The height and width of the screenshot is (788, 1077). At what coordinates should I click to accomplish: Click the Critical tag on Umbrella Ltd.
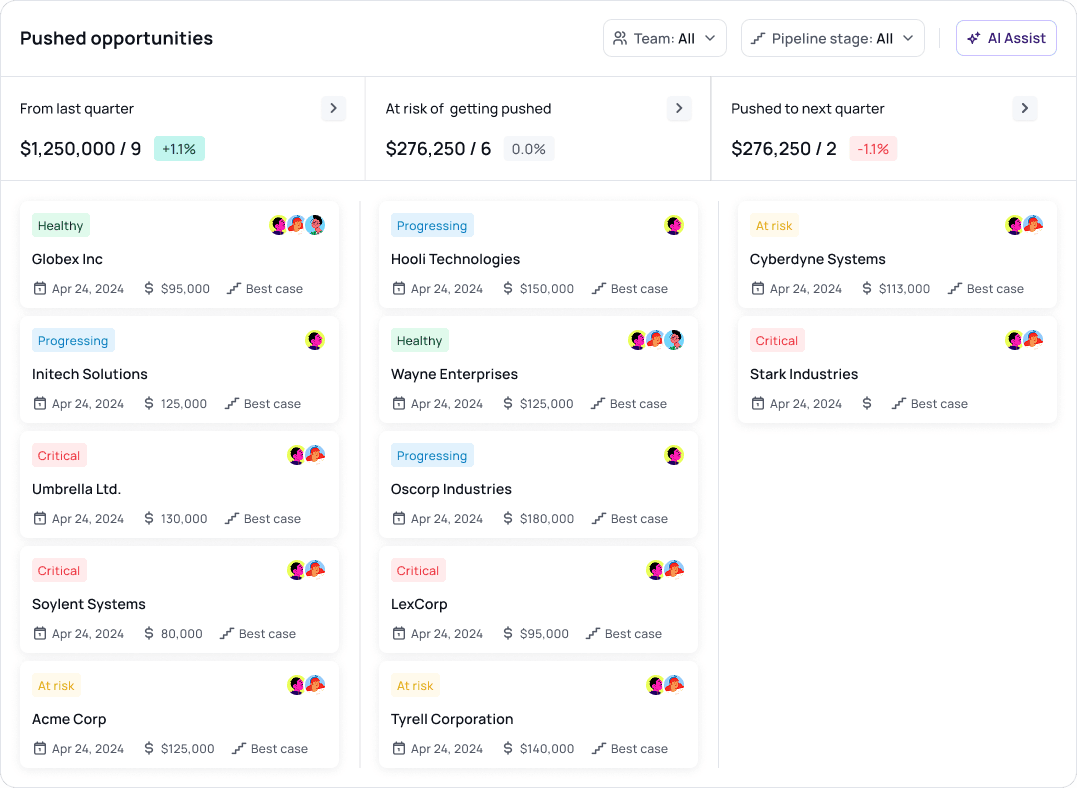[59, 456]
